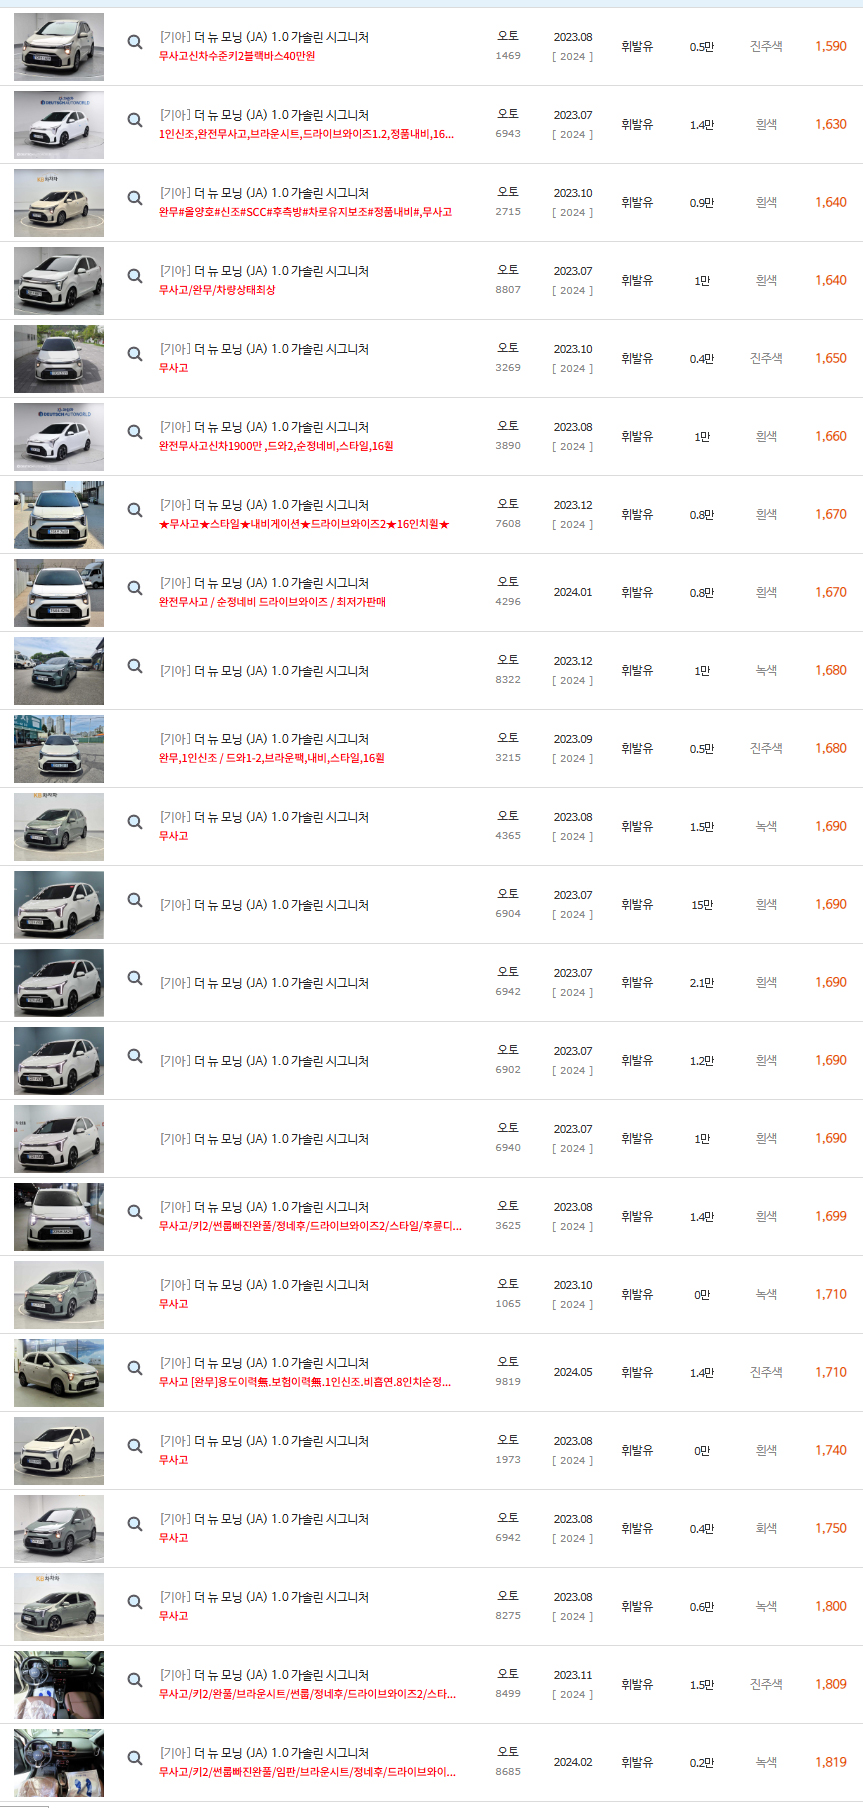Click magnifier icon in the 6902 row
Image resolution: width=863 pixels, height=1808 pixels.
(x=135, y=1056)
